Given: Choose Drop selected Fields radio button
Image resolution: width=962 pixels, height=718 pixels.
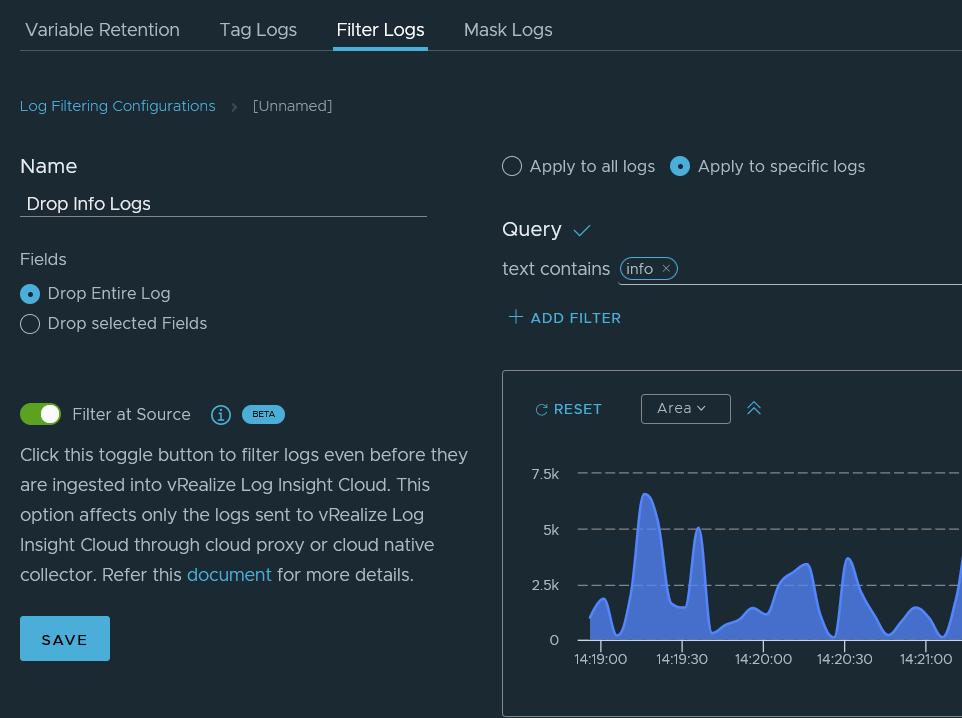Looking at the screenshot, I should click(x=30, y=323).
